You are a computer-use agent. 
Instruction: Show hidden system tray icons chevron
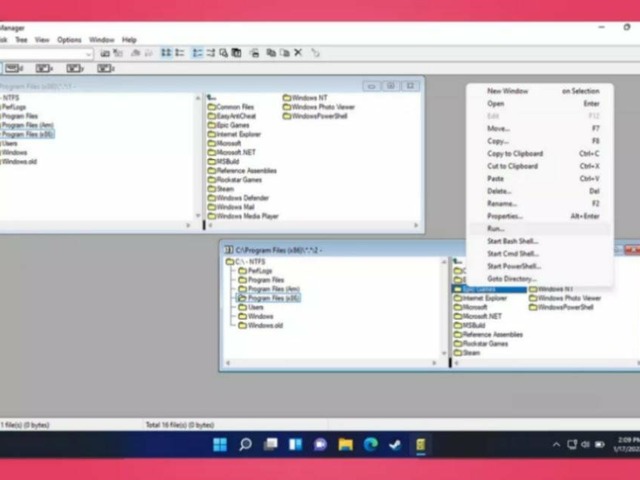557,445
